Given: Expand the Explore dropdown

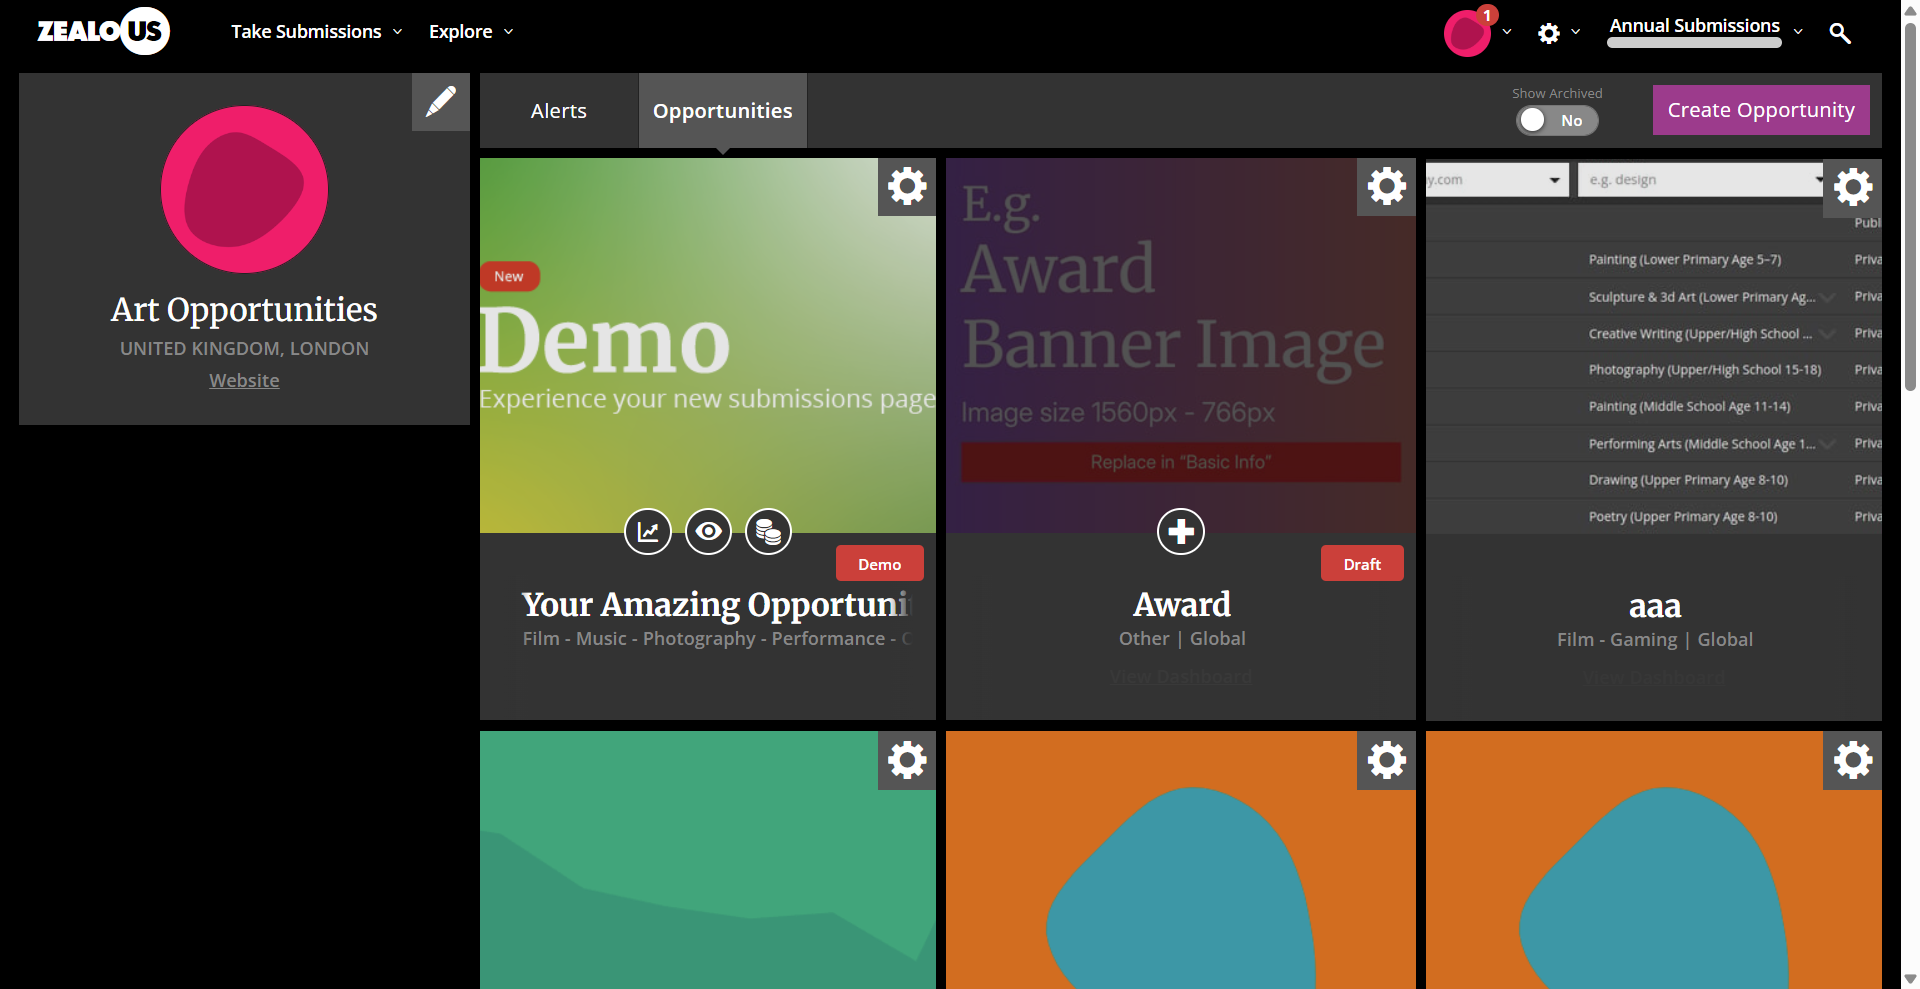Looking at the screenshot, I should pos(470,32).
